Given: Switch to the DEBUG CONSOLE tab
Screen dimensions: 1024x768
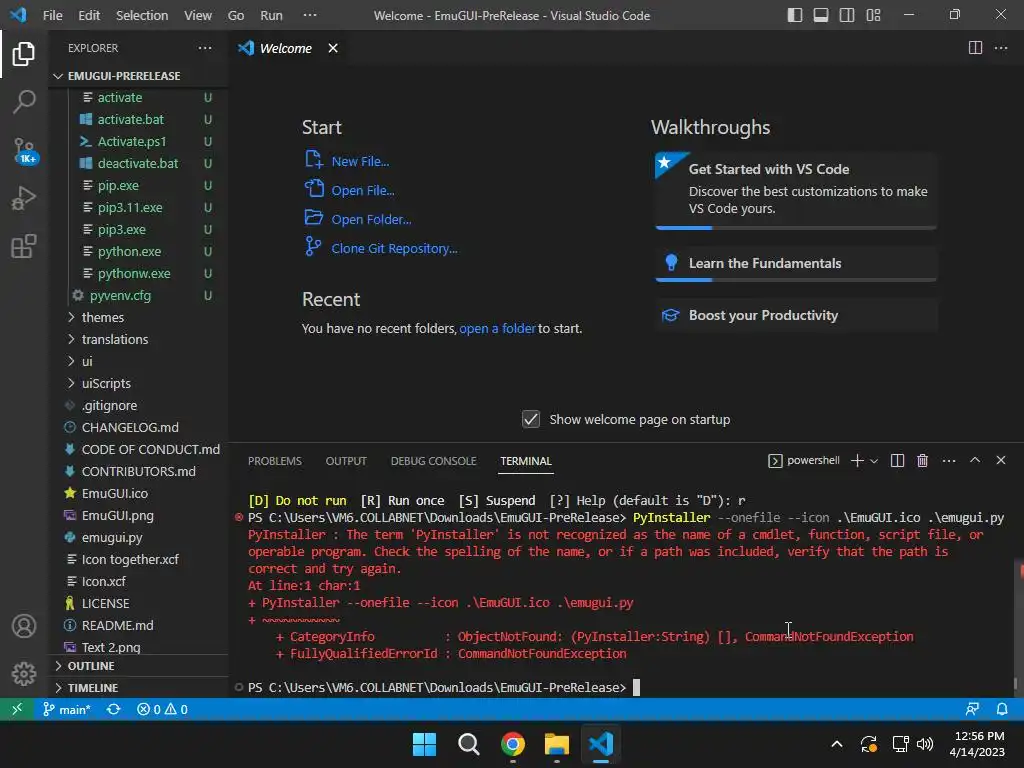Looking at the screenshot, I should [434, 461].
